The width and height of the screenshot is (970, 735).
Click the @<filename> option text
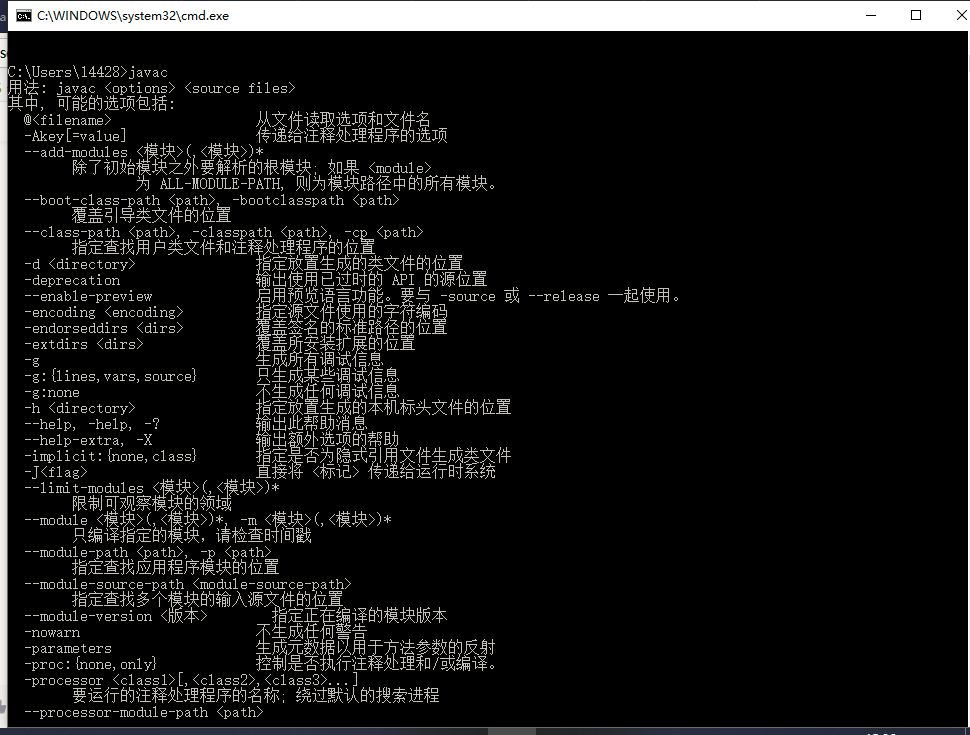pyautogui.click(x=67, y=120)
